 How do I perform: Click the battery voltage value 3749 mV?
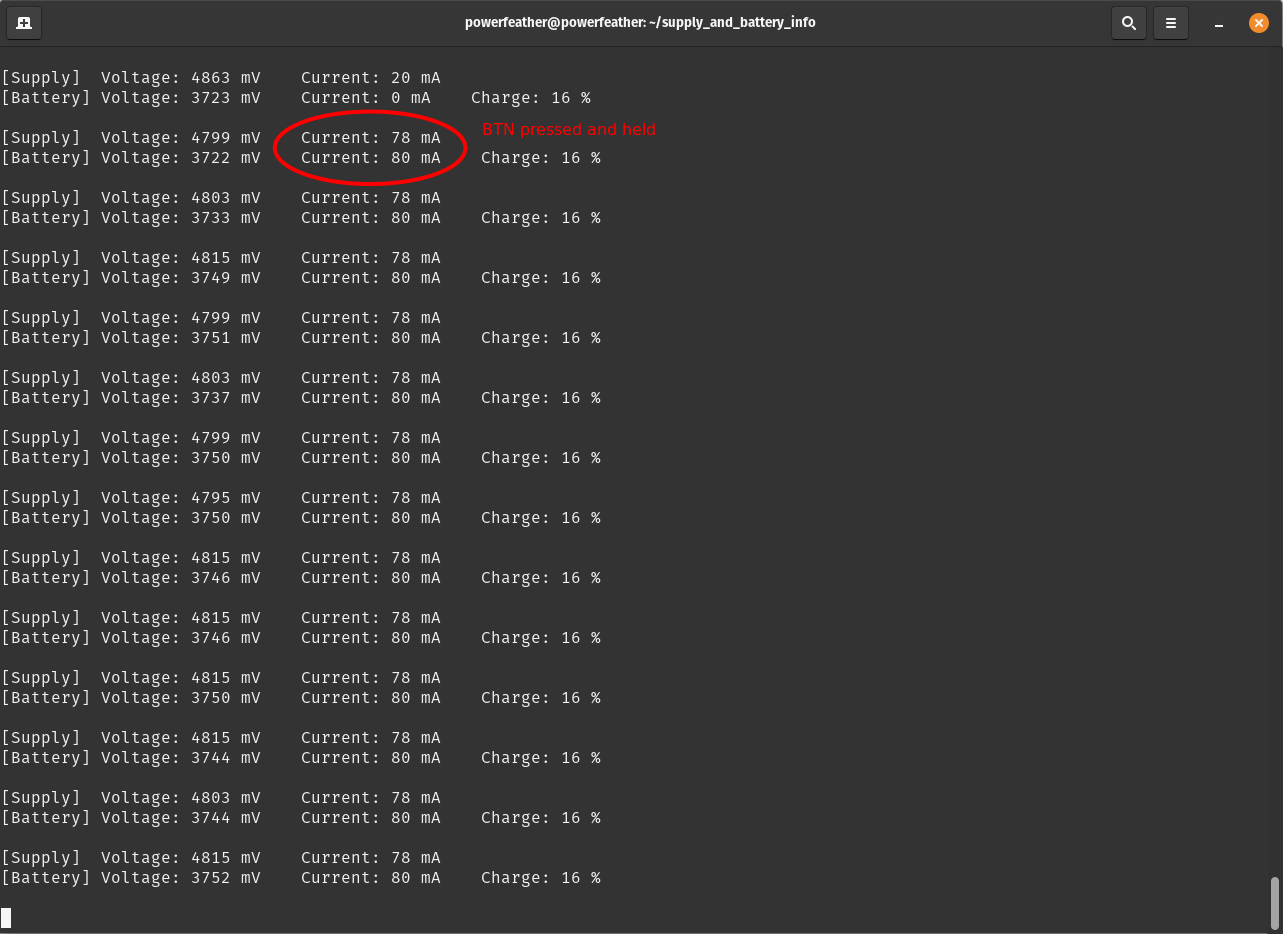[225, 278]
